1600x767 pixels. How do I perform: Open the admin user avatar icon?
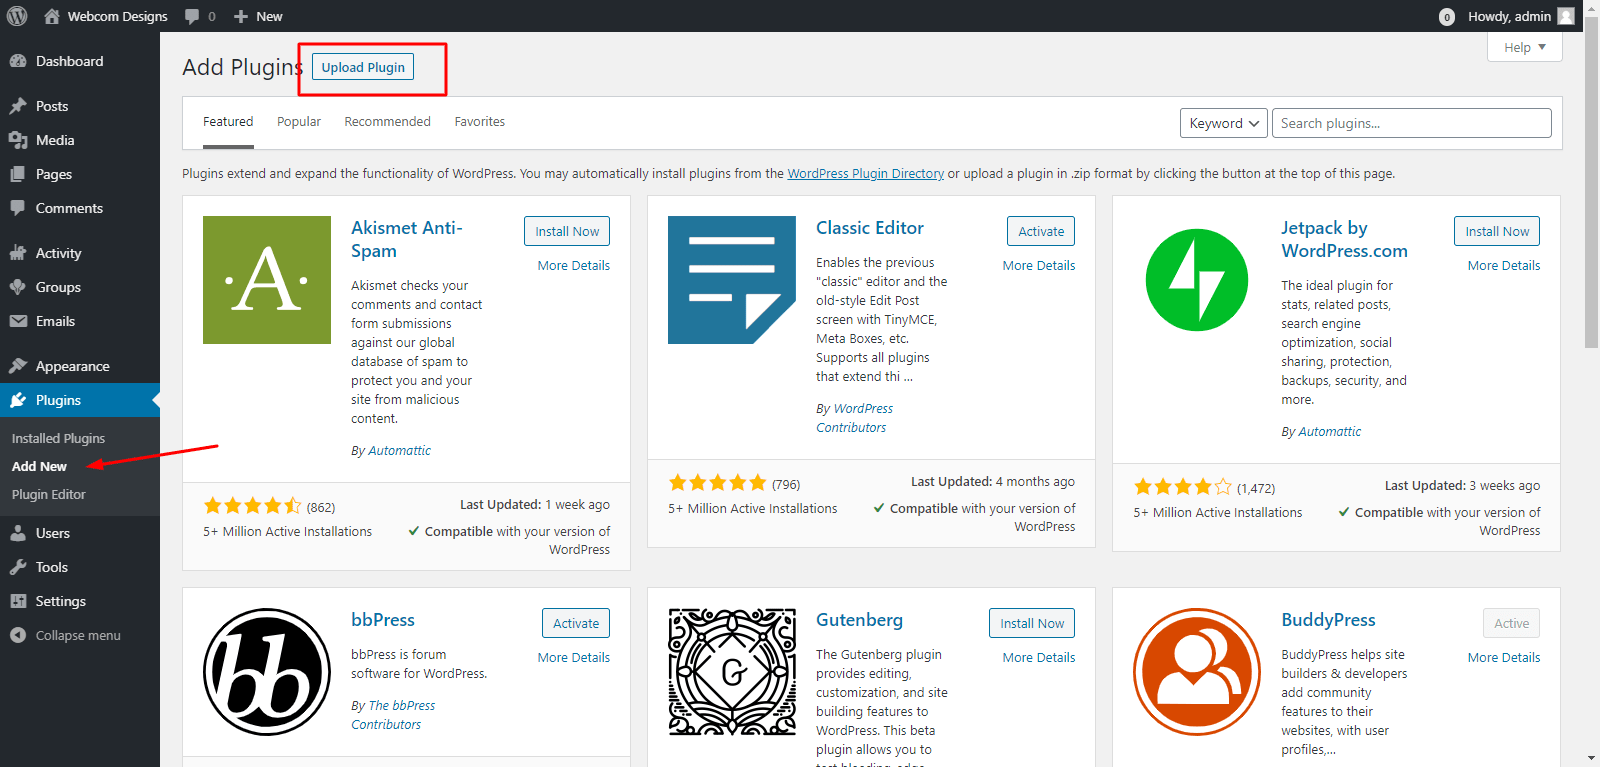click(x=1566, y=16)
